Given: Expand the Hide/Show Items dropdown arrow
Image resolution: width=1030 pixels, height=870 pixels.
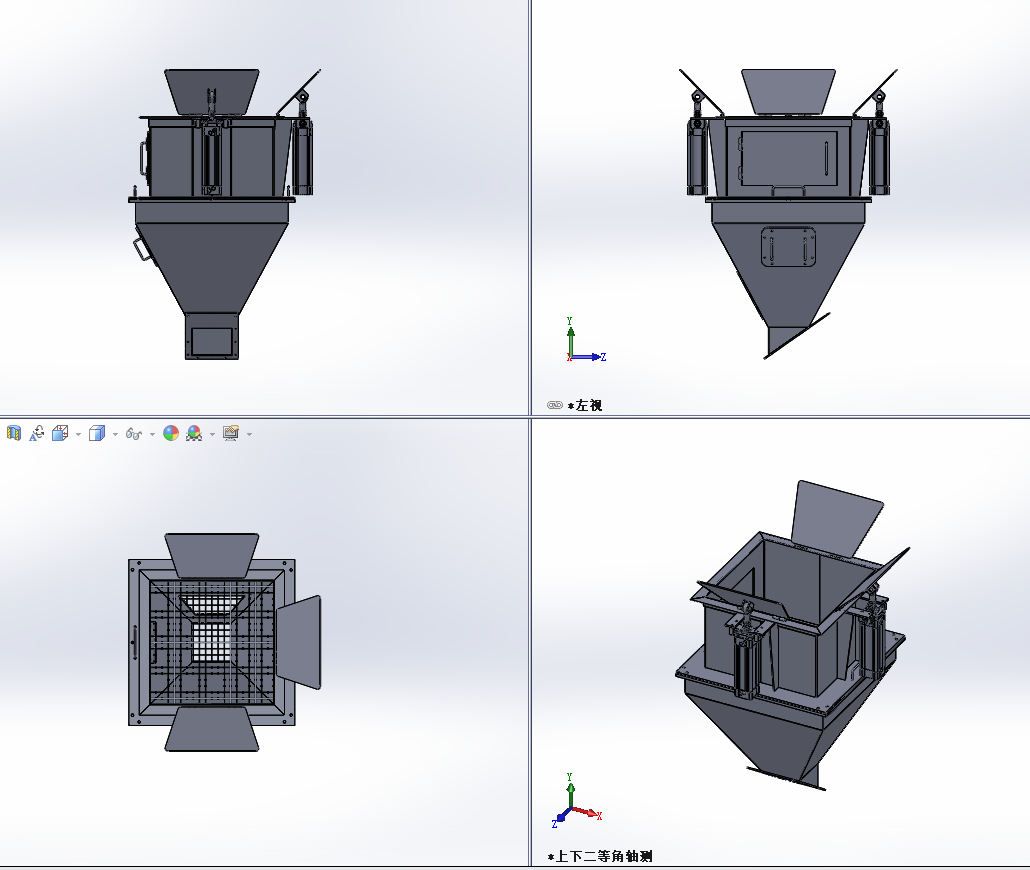Looking at the screenshot, I should [x=152, y=434].
